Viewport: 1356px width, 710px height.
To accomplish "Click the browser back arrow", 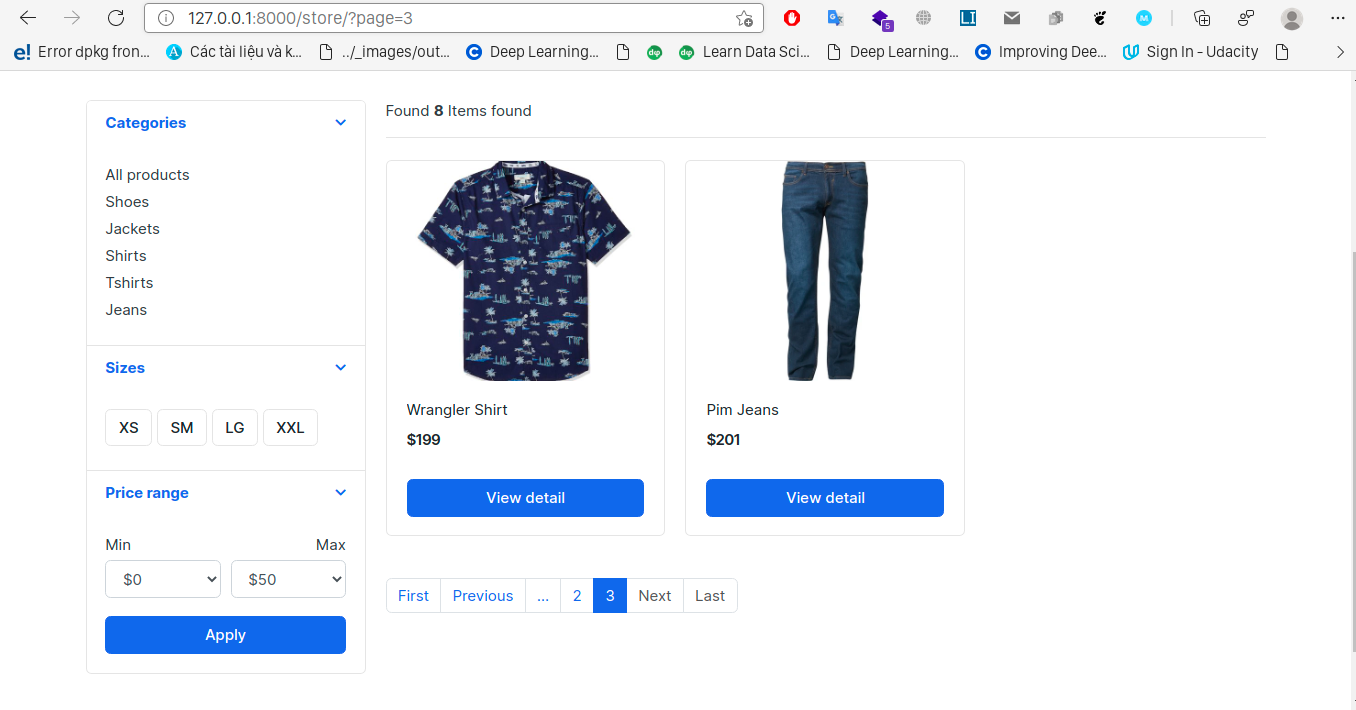I will click(28, 18).
